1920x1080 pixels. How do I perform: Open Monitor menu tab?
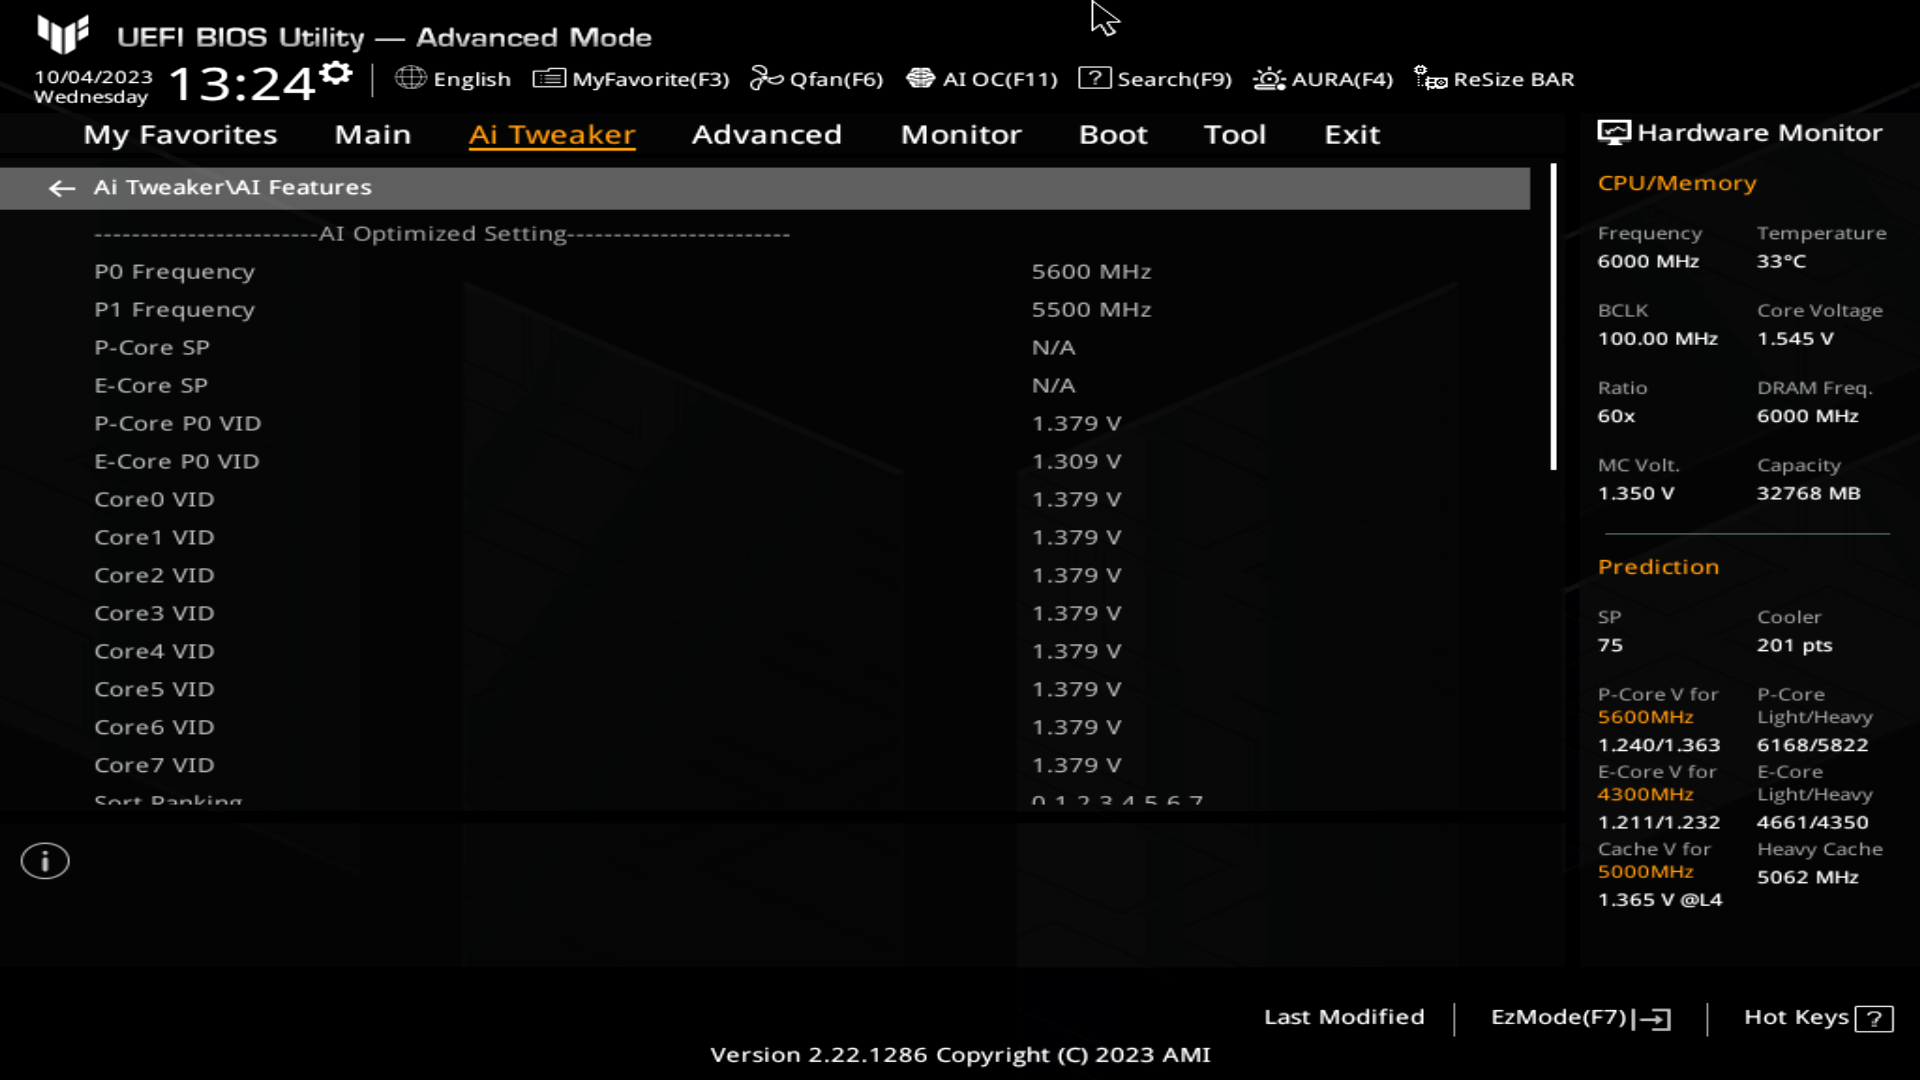pyautogui.click(x=961, y=133)
